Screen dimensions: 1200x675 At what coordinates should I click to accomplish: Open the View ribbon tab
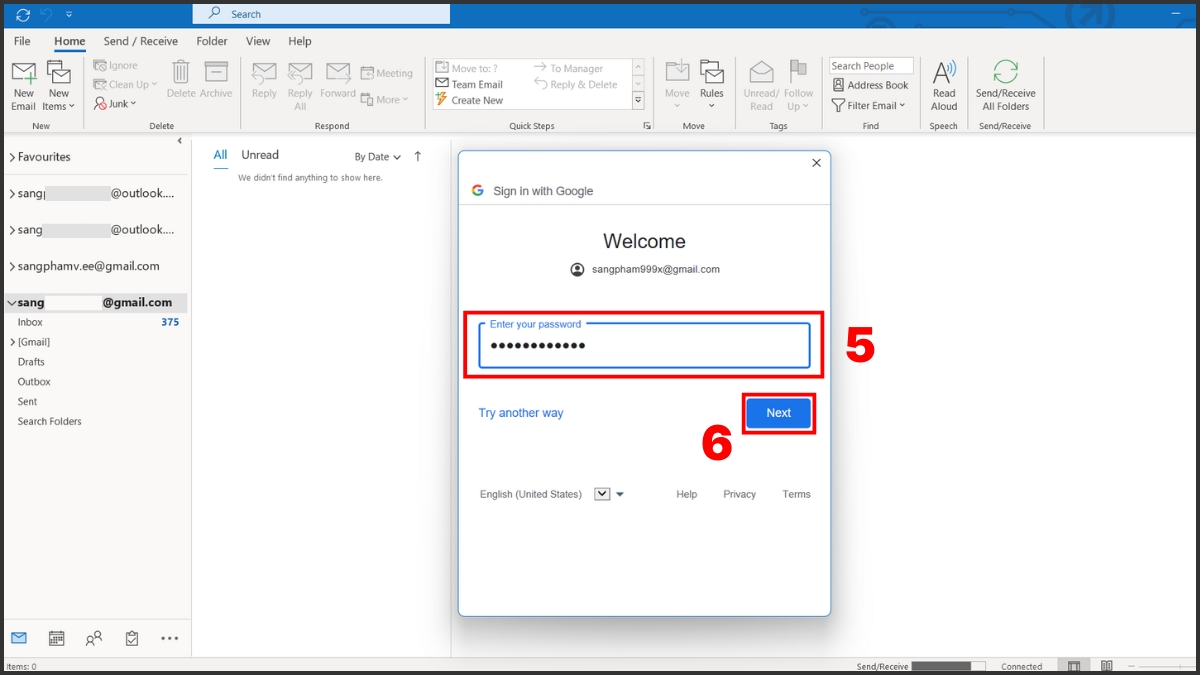(x=258, y=41)
